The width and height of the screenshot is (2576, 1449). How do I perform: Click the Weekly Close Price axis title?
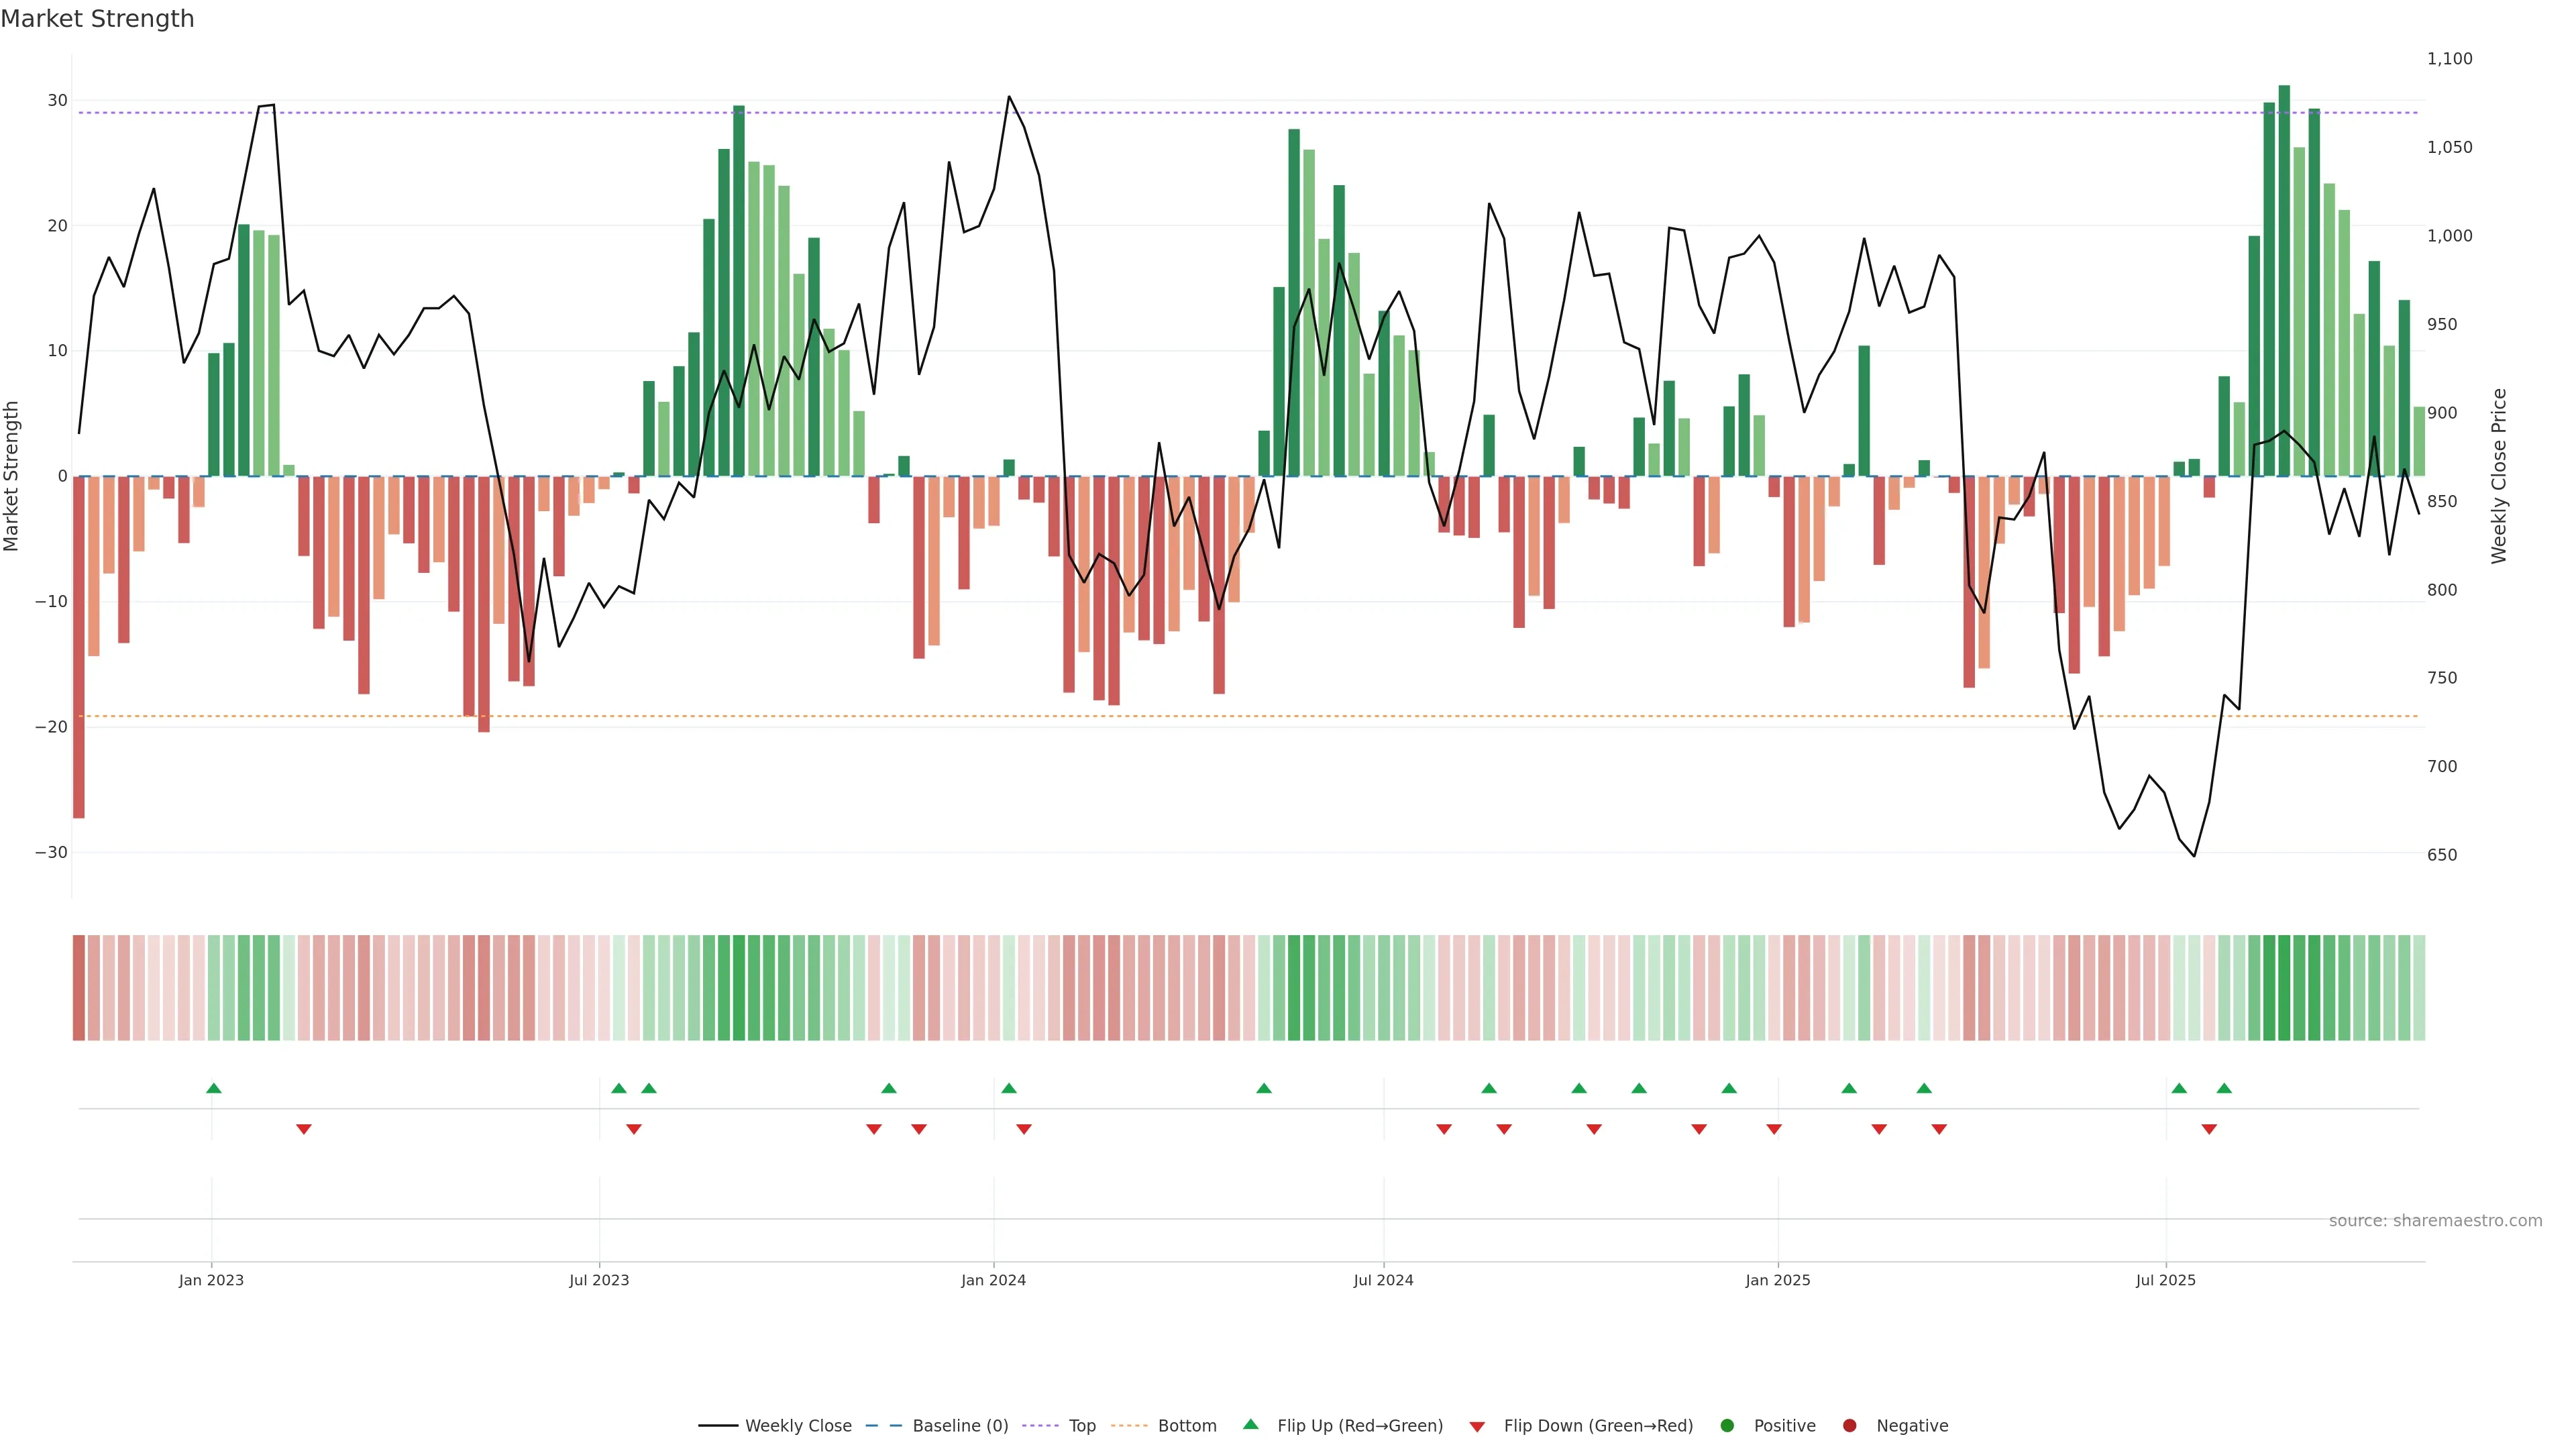click(x=2499, y=476)
